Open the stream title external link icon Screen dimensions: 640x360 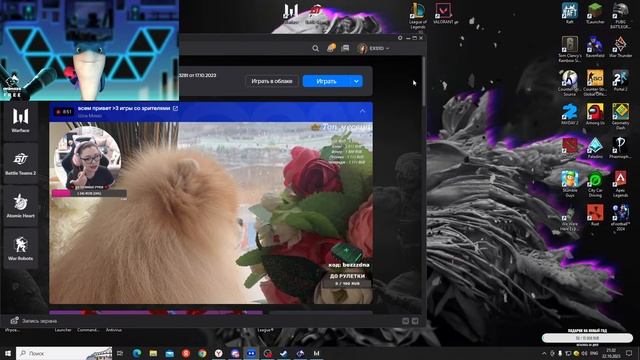click(176, 108)
